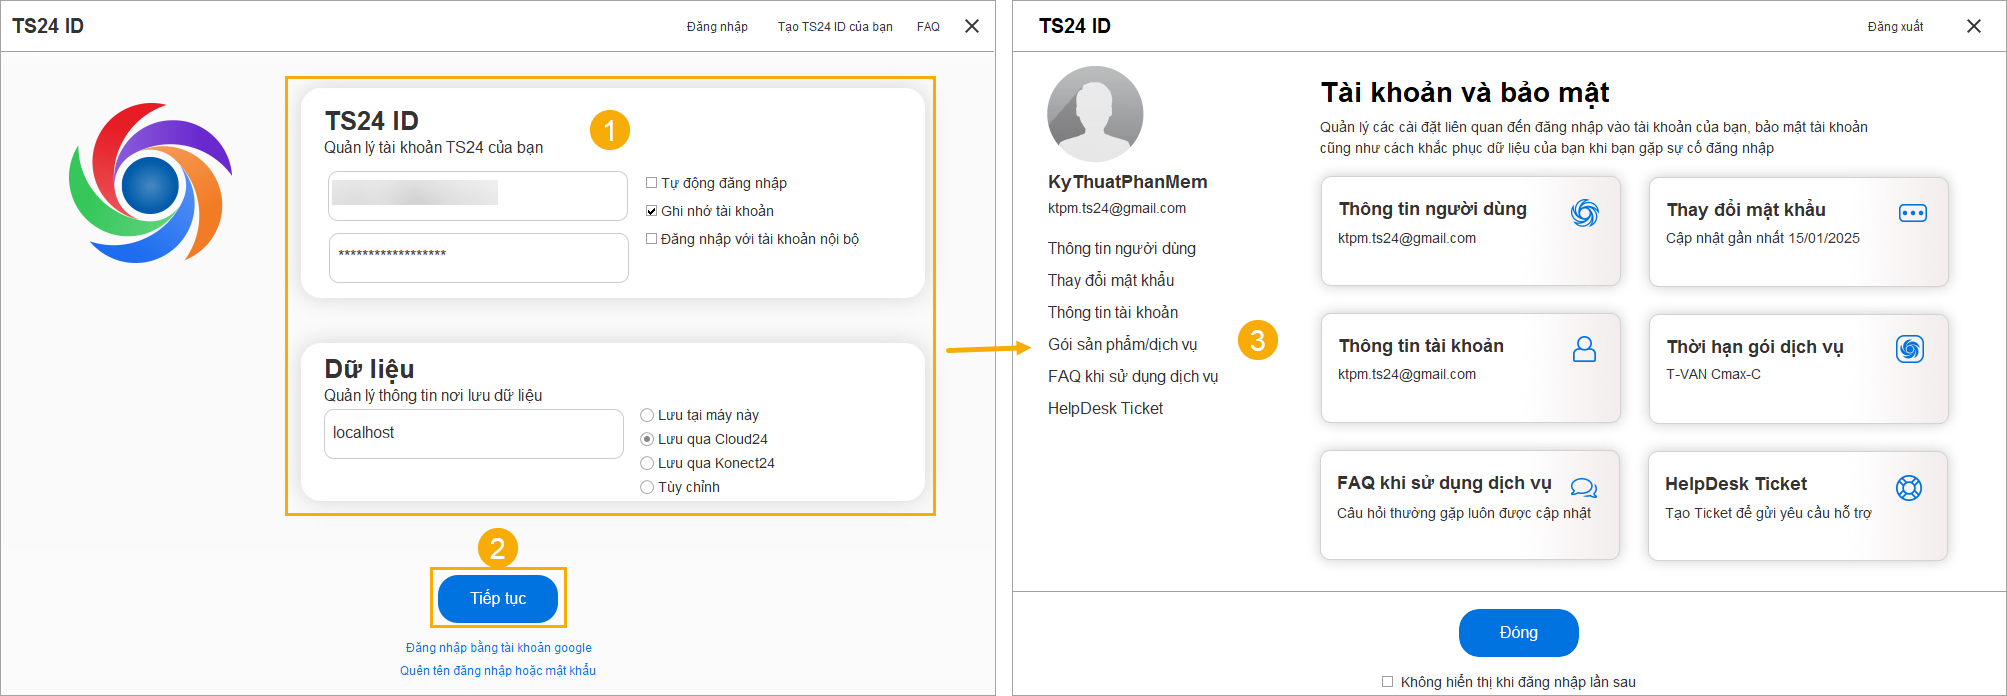Image resolution: width=2007 pixels, height=696 pixels.
Task: Enable Tự động đăng nhập checkbox
Action: point(652,183)
